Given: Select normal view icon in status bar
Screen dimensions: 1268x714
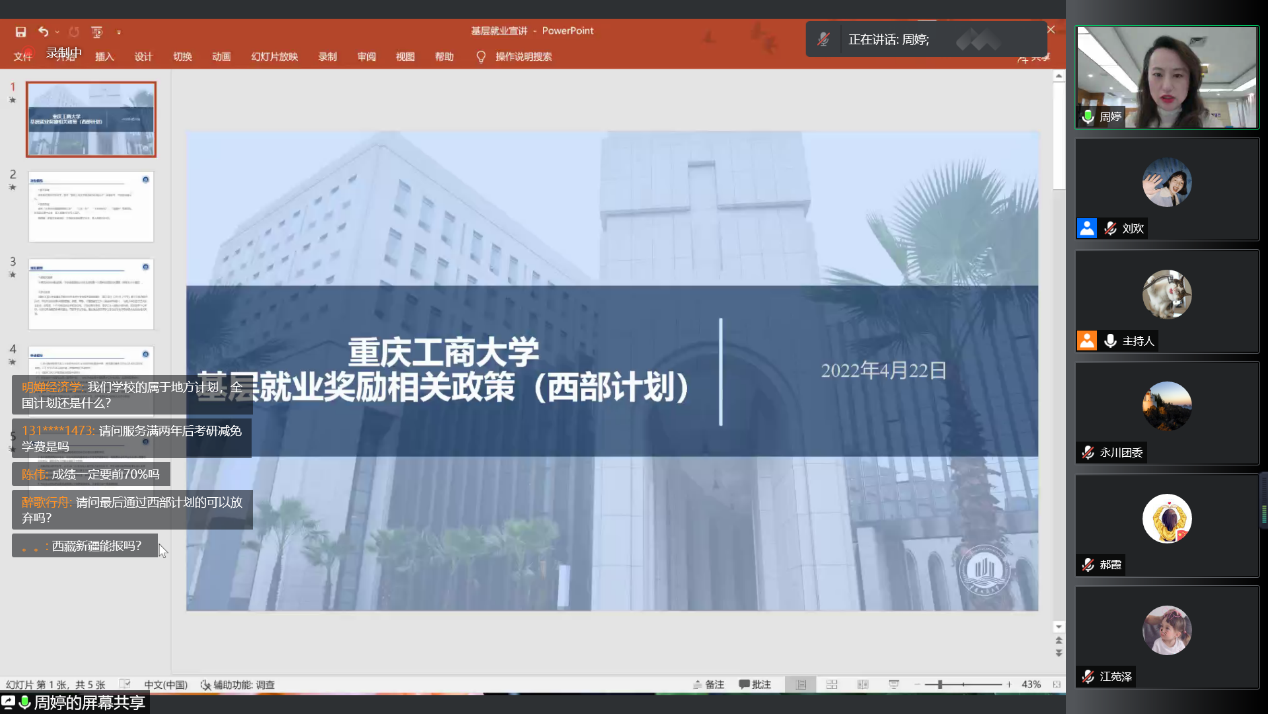Looking at the screenshot, I should coord(801,685).
